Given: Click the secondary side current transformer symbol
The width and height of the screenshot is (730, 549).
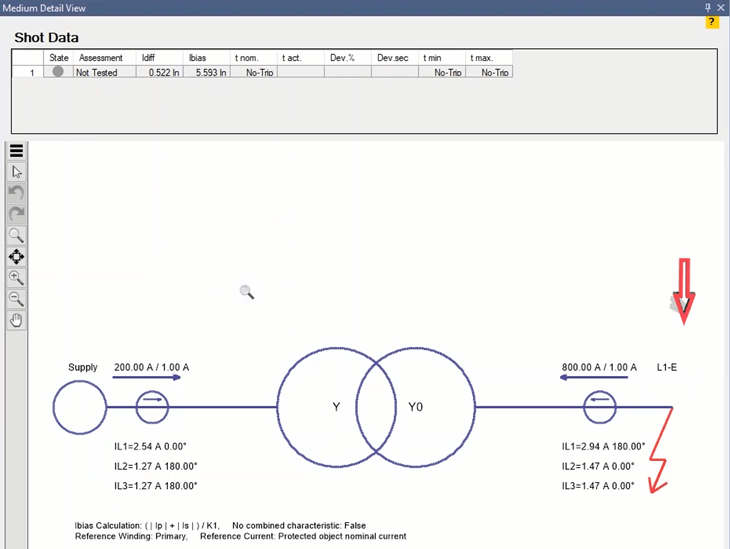Looking at the screenshot, I should [600, 407].
